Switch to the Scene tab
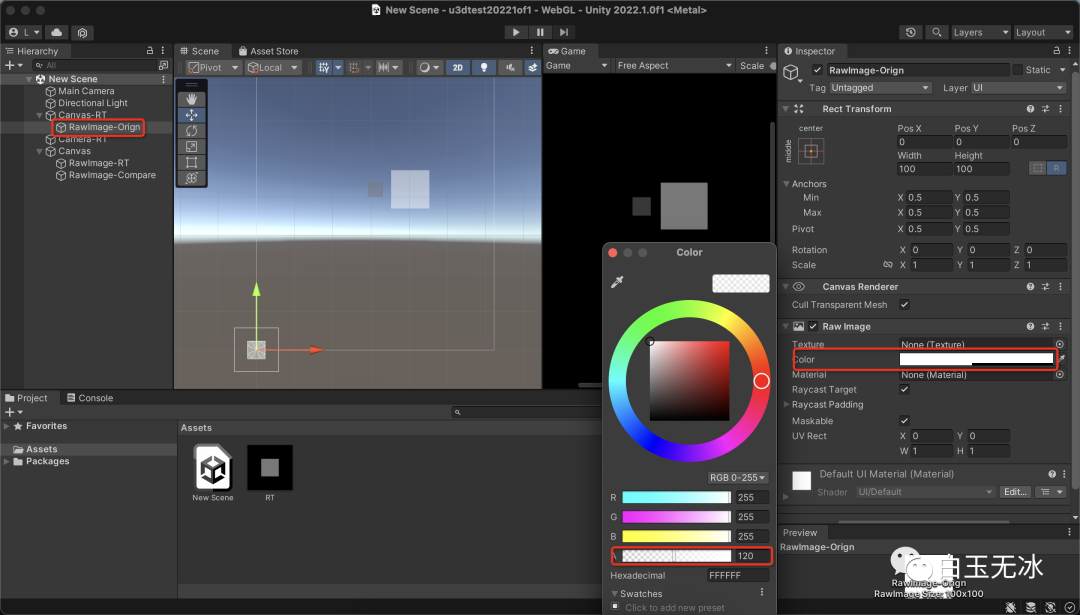This screenshot has width=1080, height=615. (x=199, y=51)
